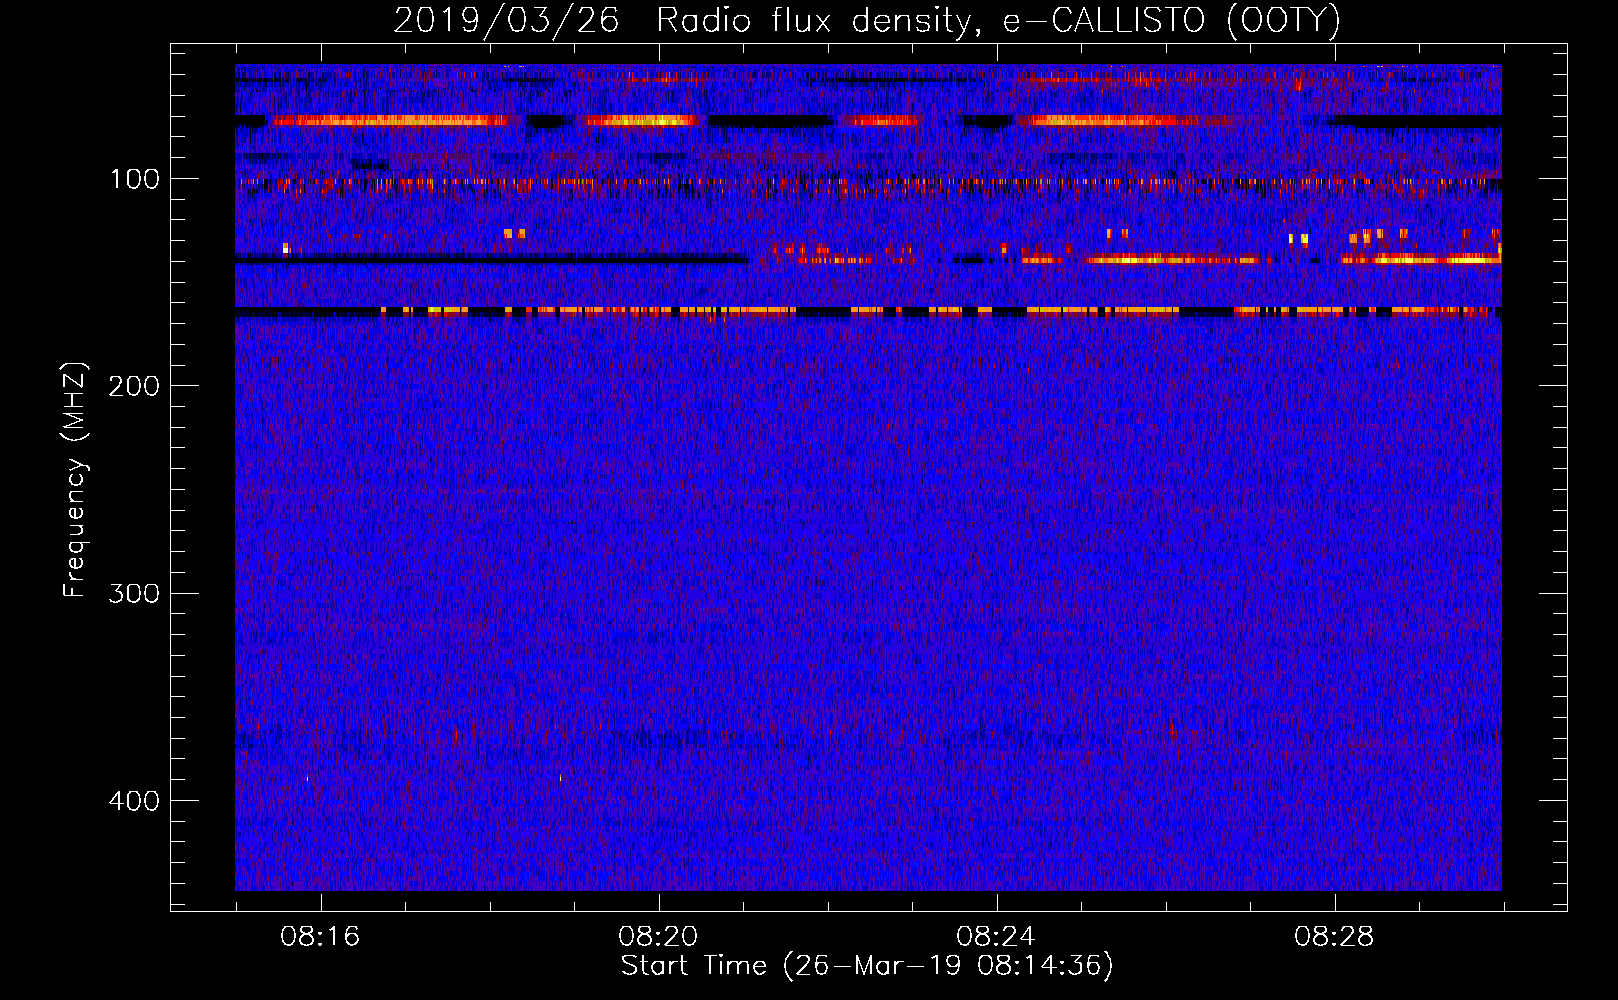This screenshot has height=1000, width=1618.
Task: Click the 300 frequency tick label
Action: coord(134,593)
